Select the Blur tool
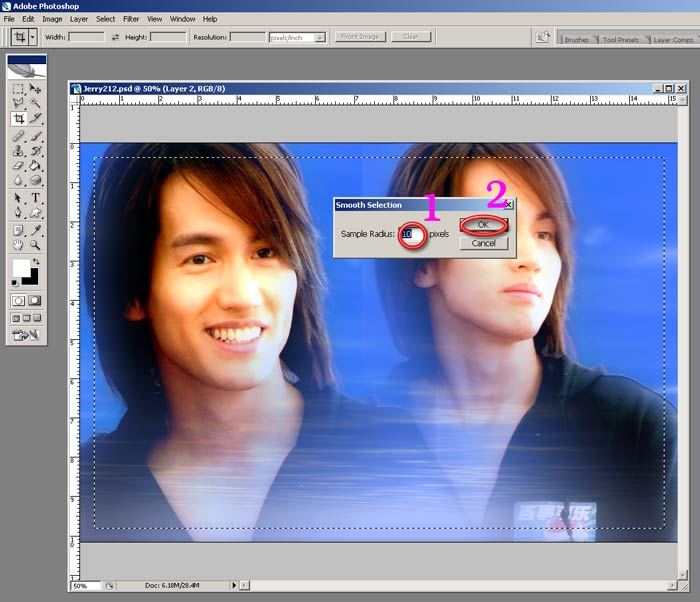Image resolution: width=700 pixels, height=602 pixels. 18,180
